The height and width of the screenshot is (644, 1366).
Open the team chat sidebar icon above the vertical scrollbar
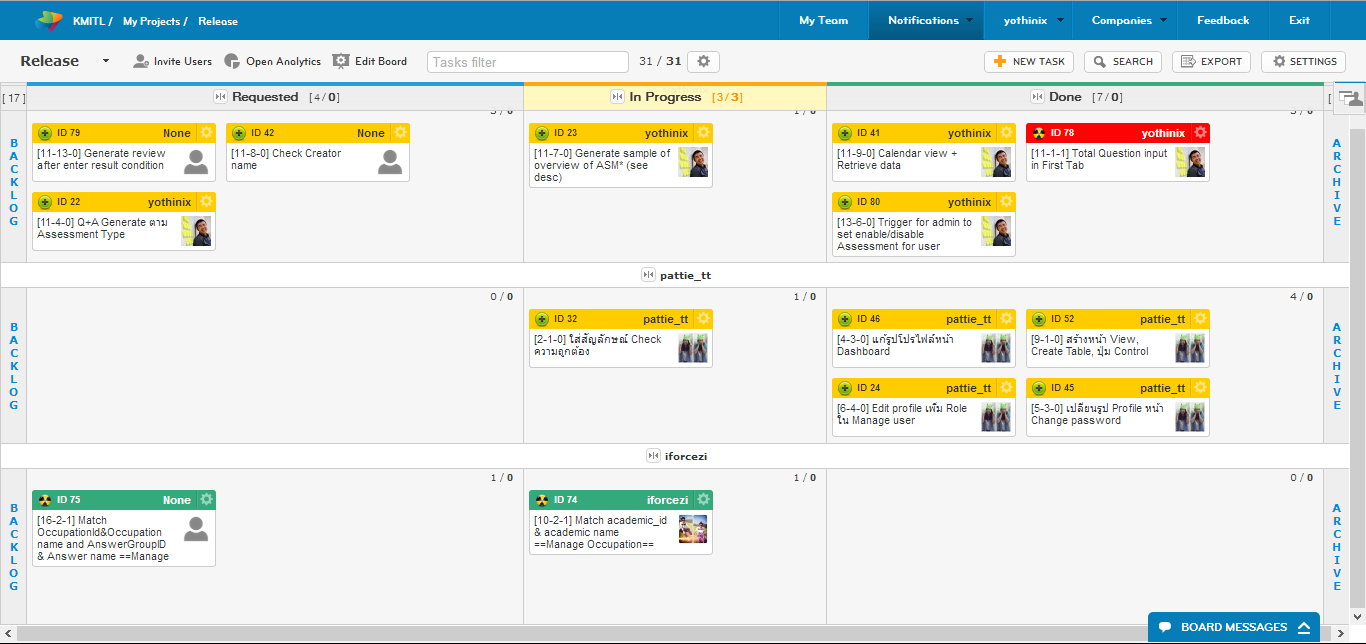[1351, 97]
